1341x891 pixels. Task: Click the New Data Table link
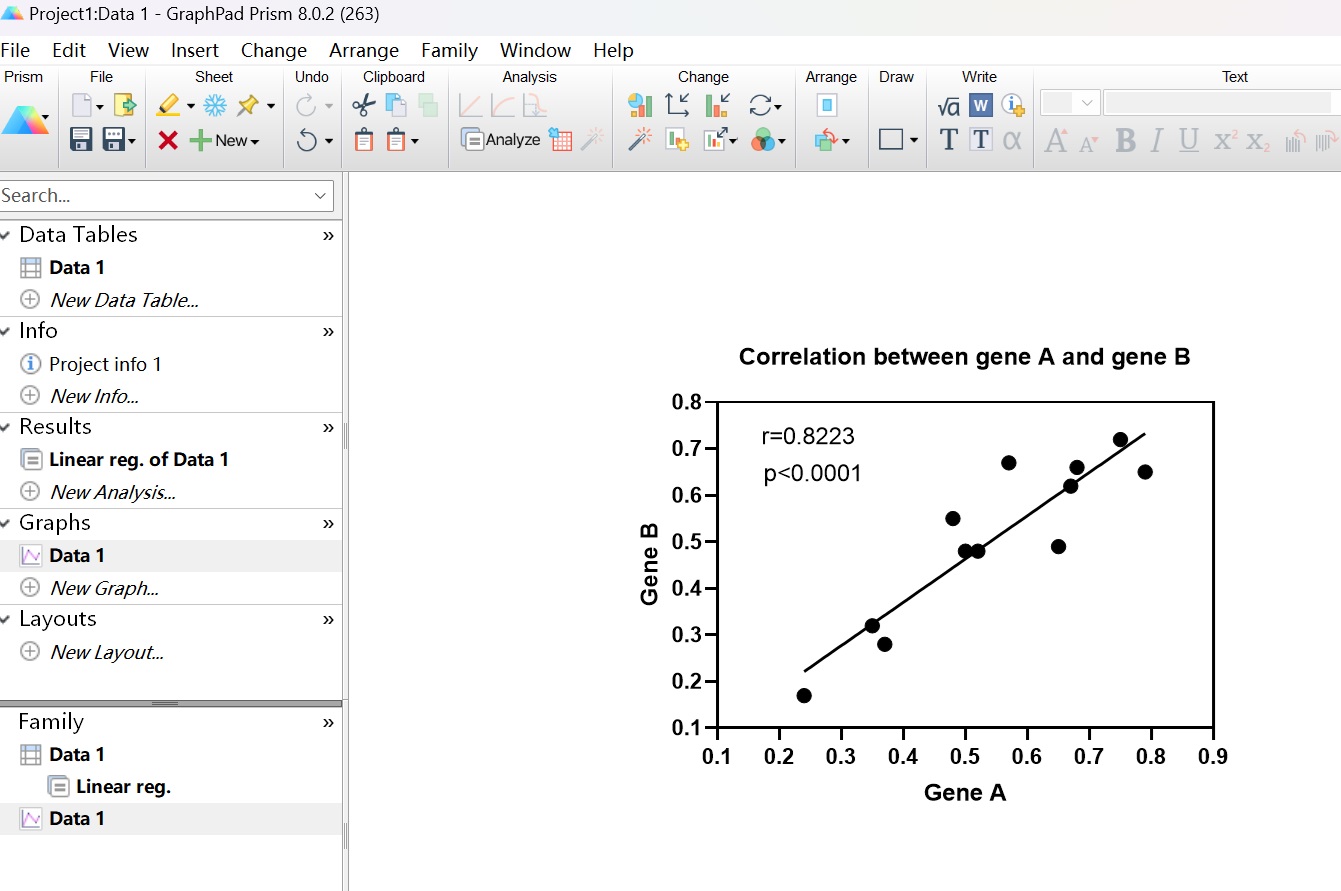(x=124, y=300)
